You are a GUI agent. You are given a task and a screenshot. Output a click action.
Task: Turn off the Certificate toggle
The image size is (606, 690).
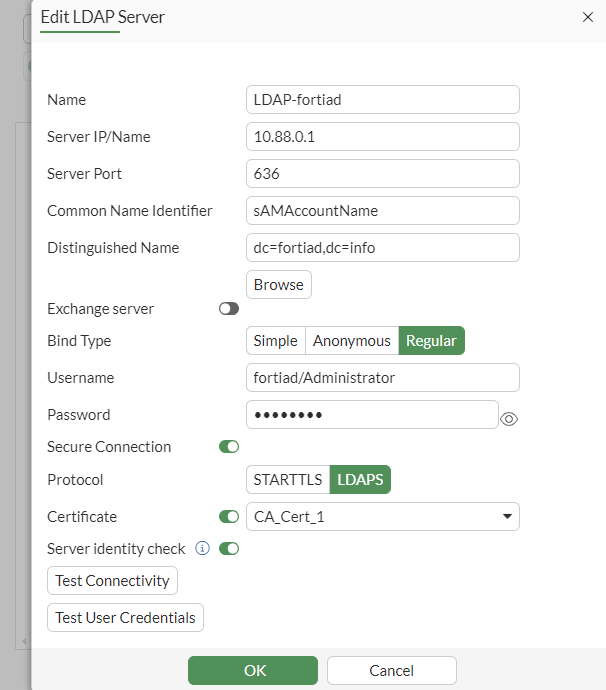tap(228, 517)
